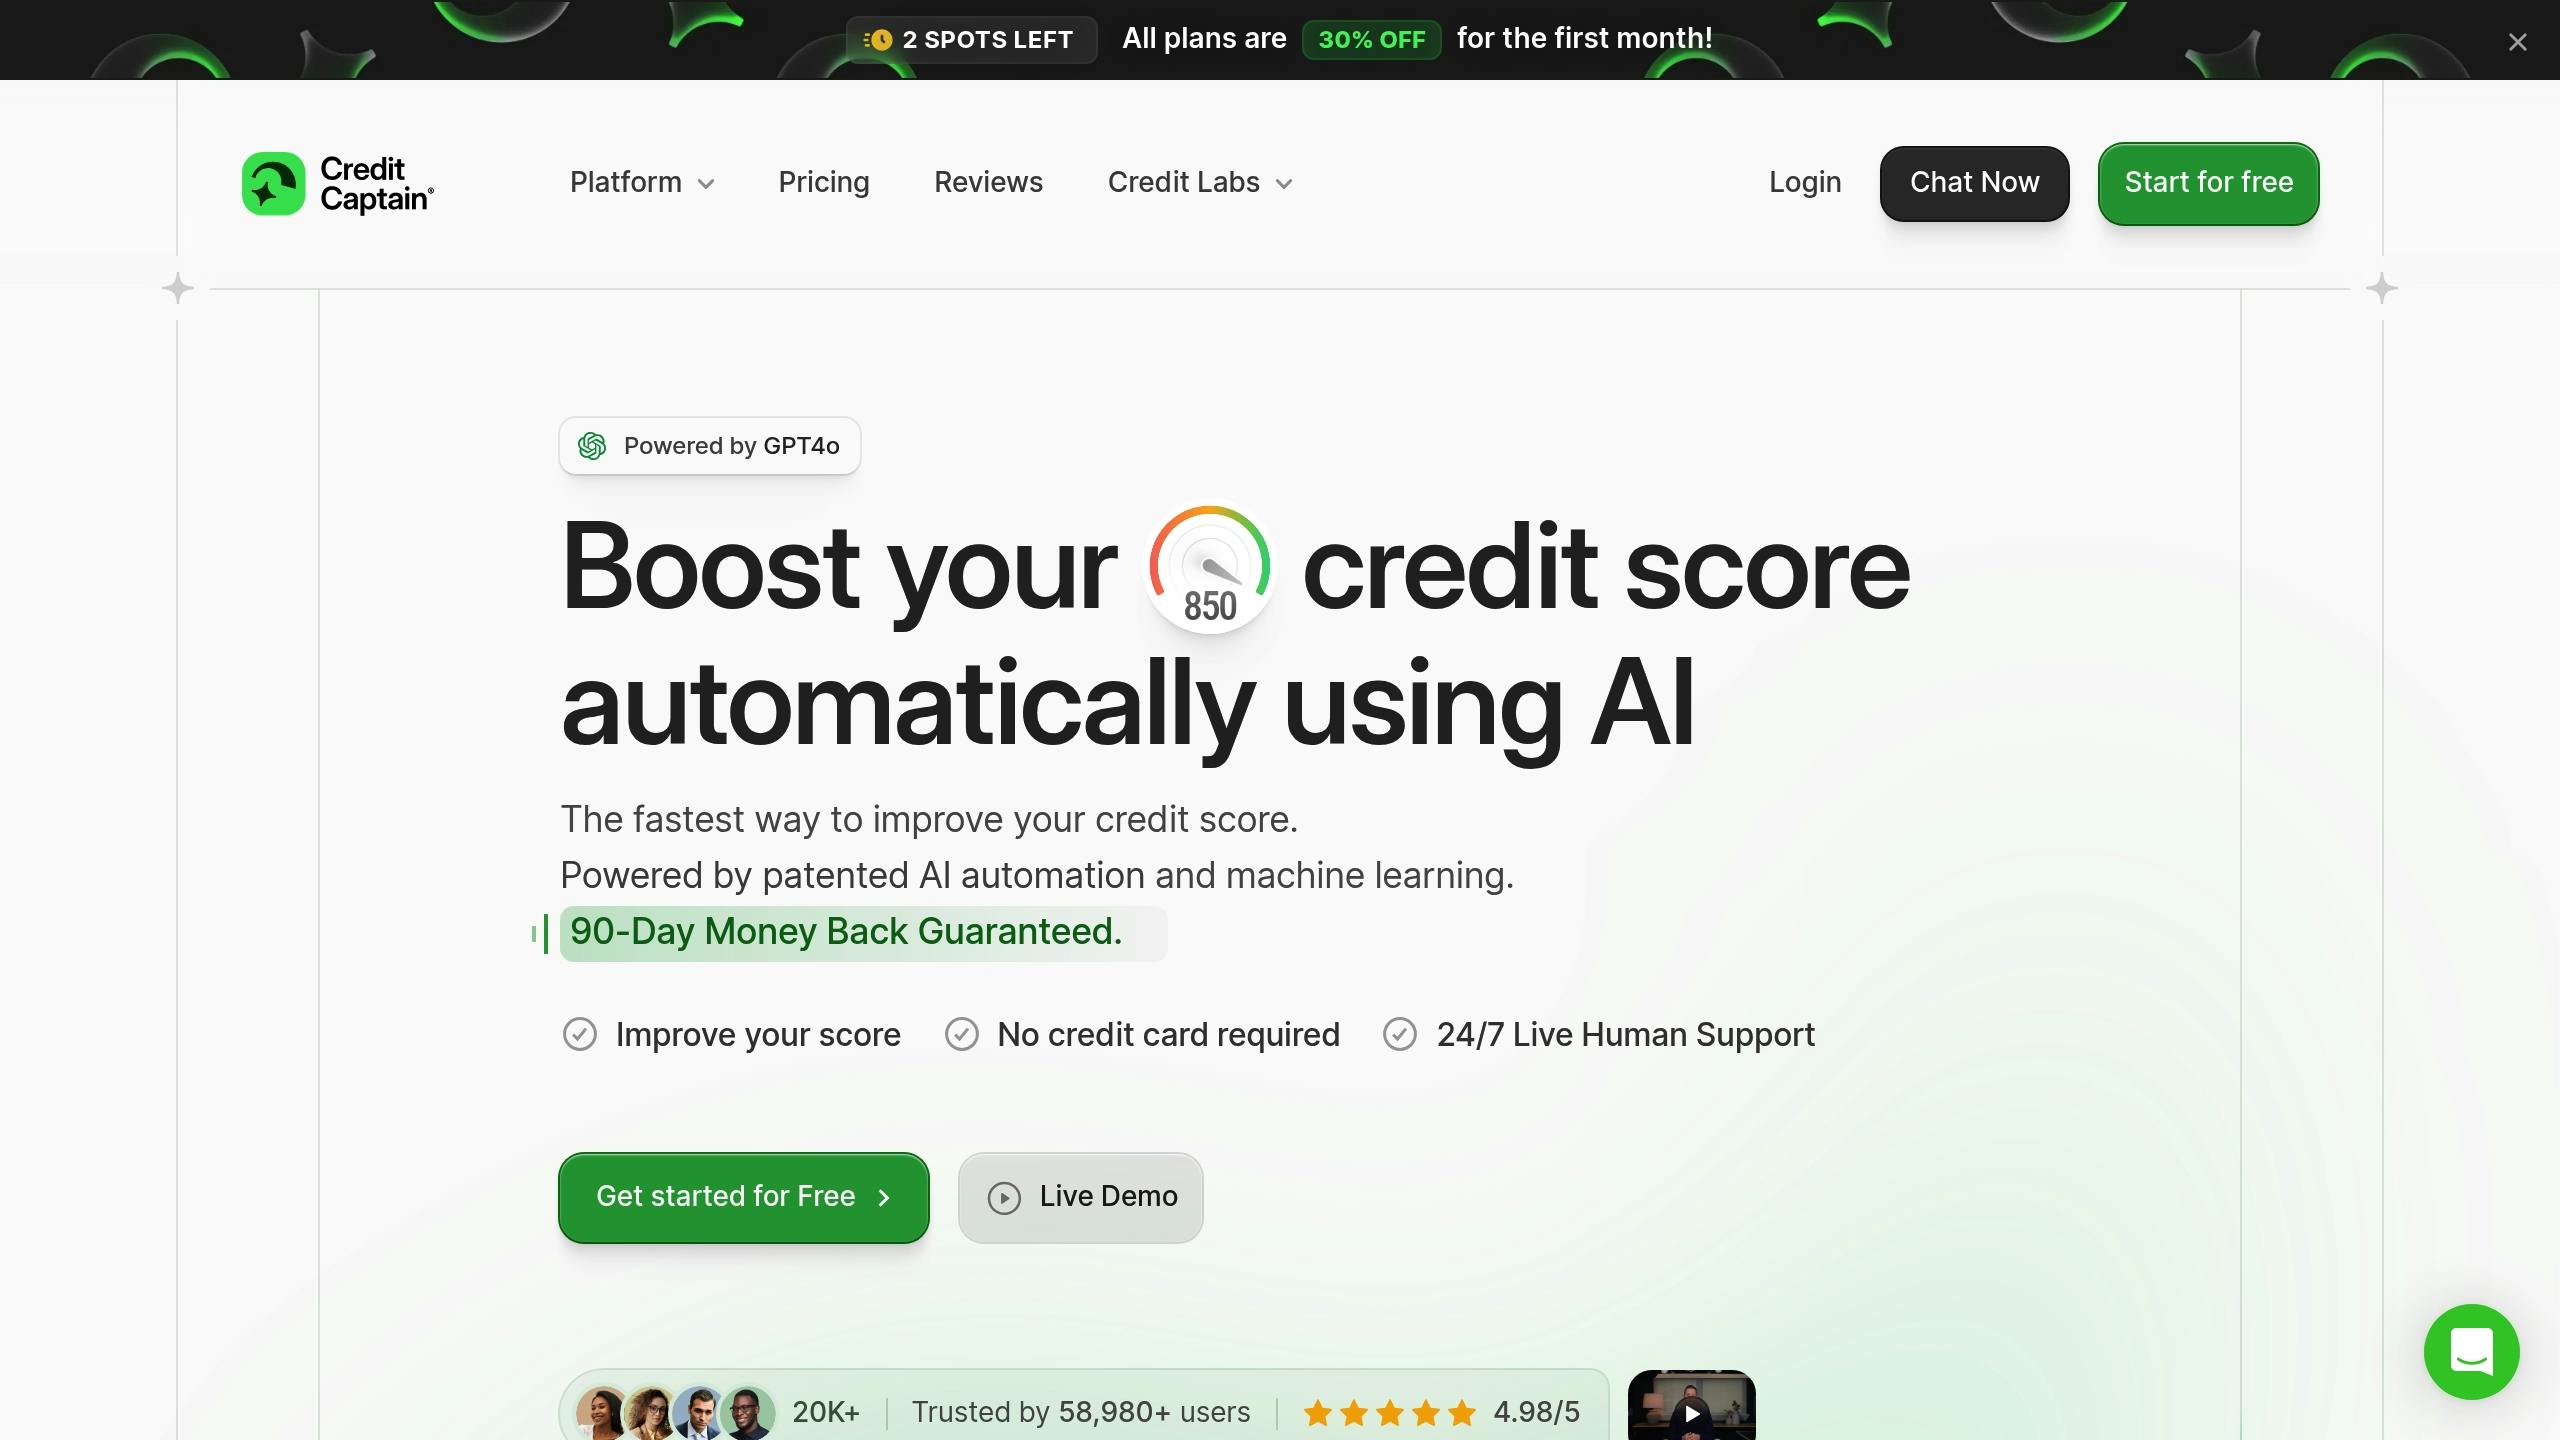Click the GPT-4o powered badge icon
Viewport: 2560px width, 1440px height.
[x=593, y=447]
